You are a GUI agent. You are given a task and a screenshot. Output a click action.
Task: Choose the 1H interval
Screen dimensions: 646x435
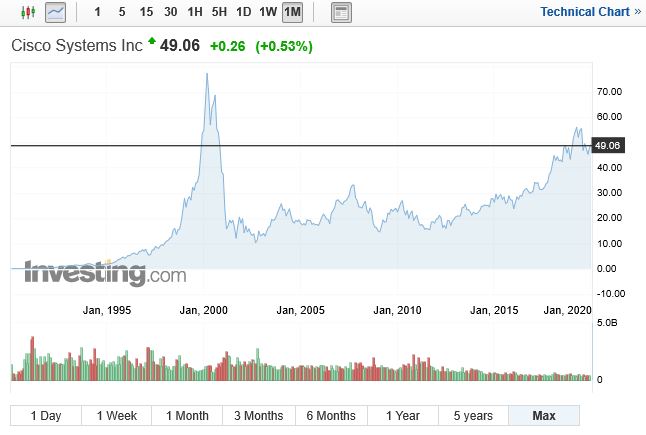tap(195, 12)
